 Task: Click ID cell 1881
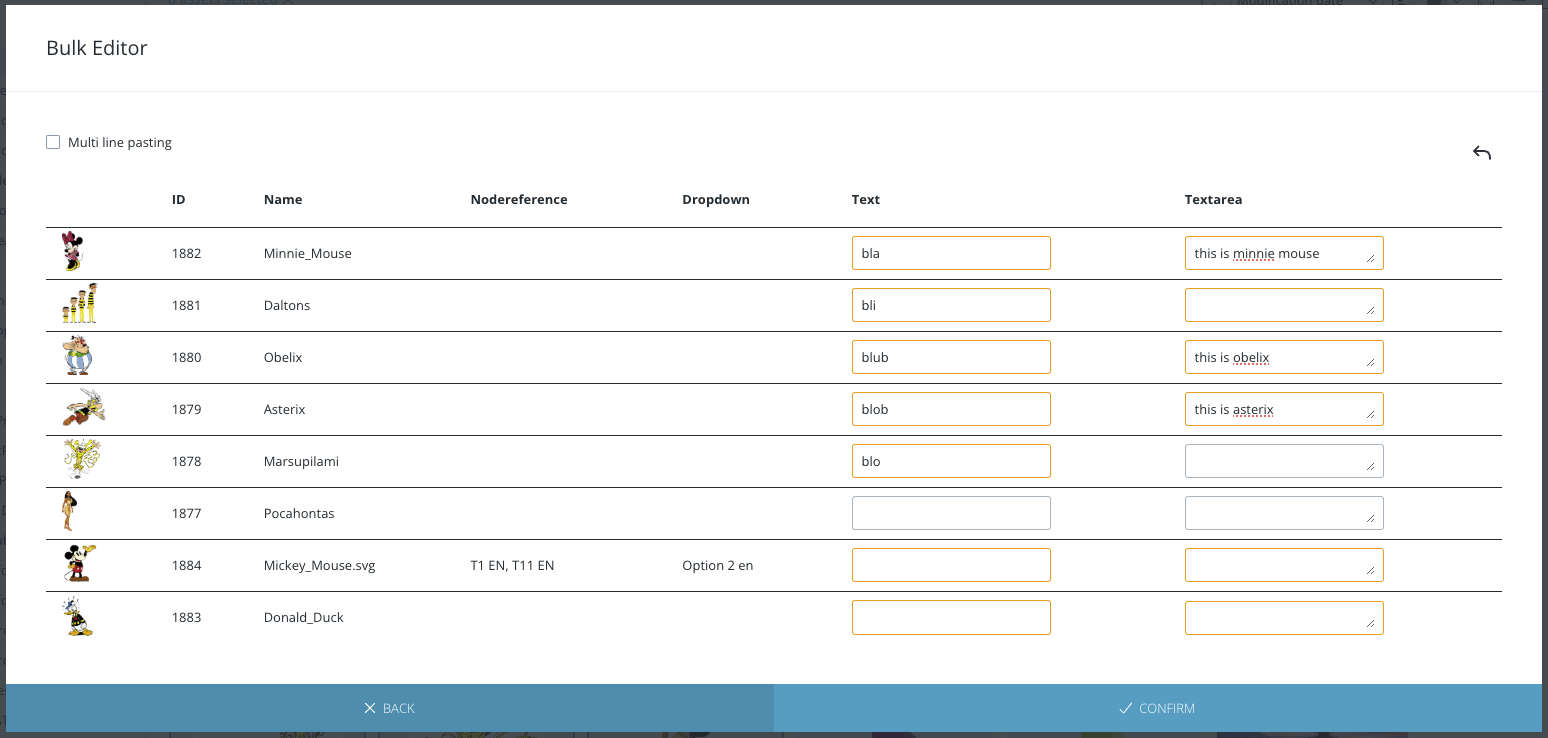tap(186, 305)
